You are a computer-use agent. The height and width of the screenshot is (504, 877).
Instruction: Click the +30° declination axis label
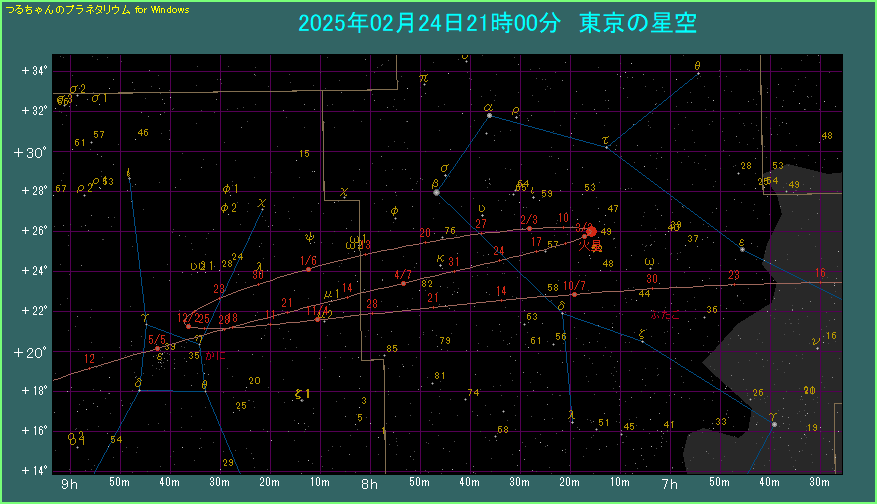30,152
